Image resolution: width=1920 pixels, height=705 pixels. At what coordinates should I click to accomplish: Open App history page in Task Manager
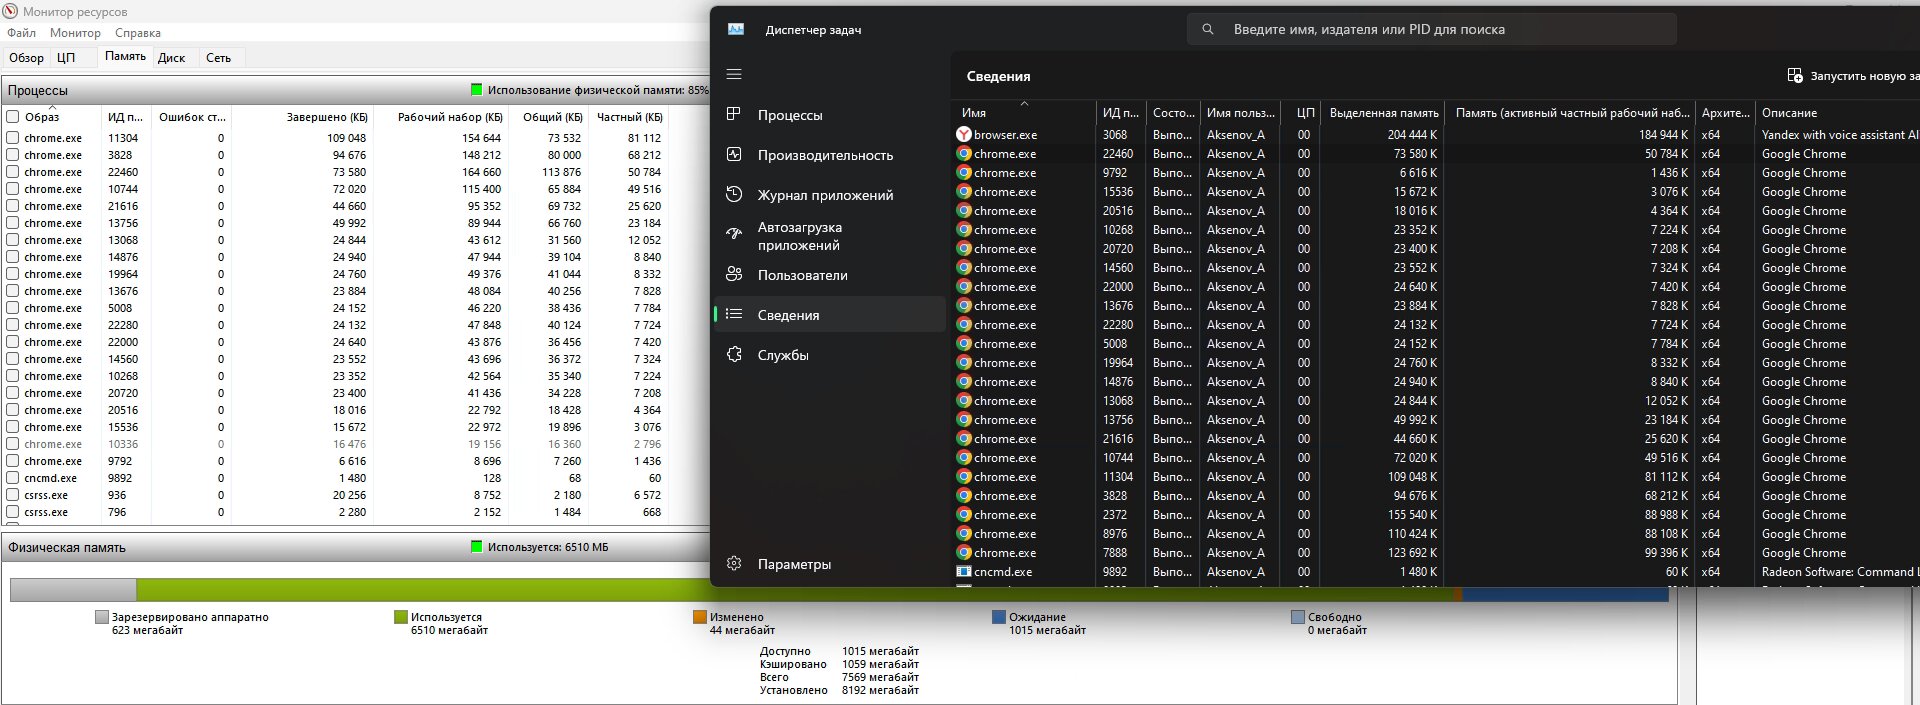pyautogui.click(x=829, y=195)
